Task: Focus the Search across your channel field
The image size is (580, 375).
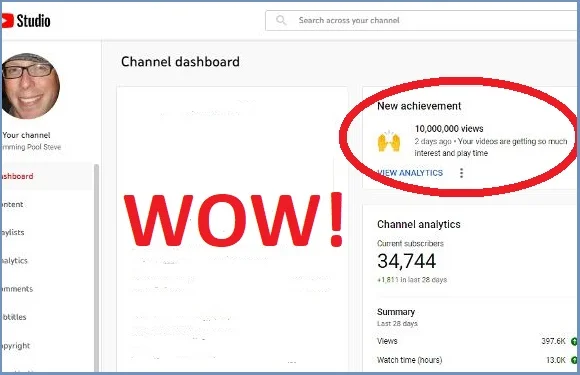Action: (422, 20)
